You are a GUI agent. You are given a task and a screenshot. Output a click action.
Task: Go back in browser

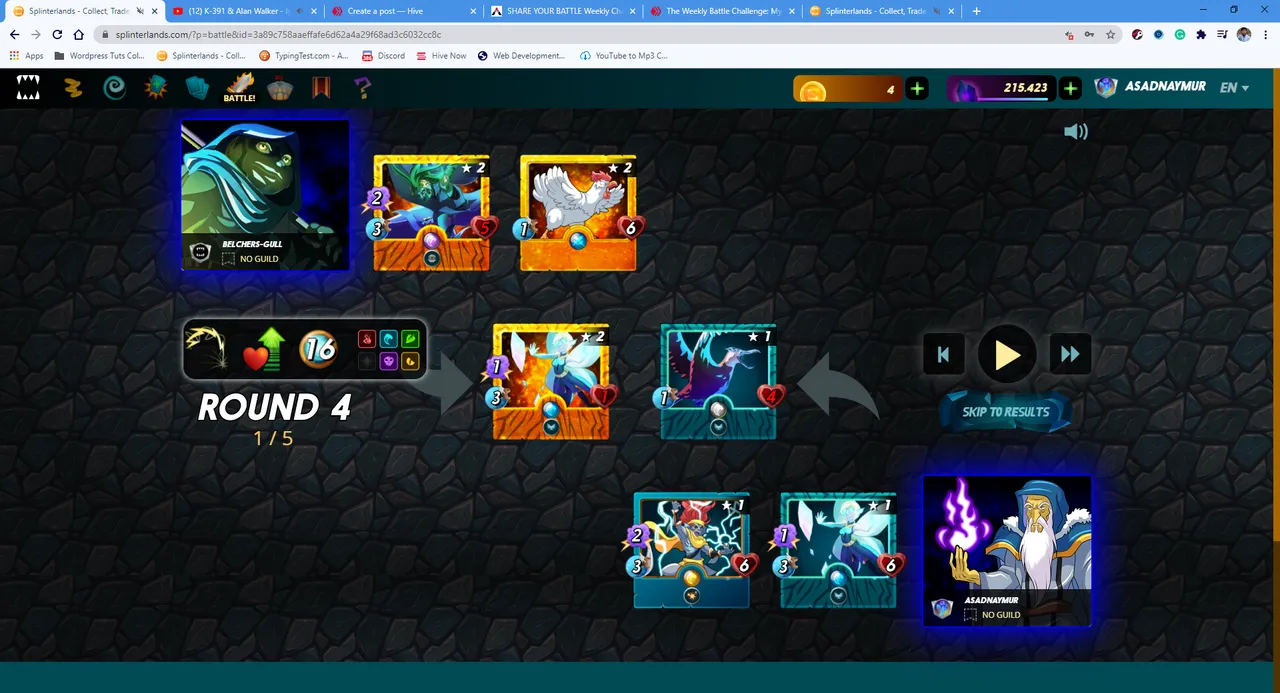pyautogui.click(x=14, y=34)
